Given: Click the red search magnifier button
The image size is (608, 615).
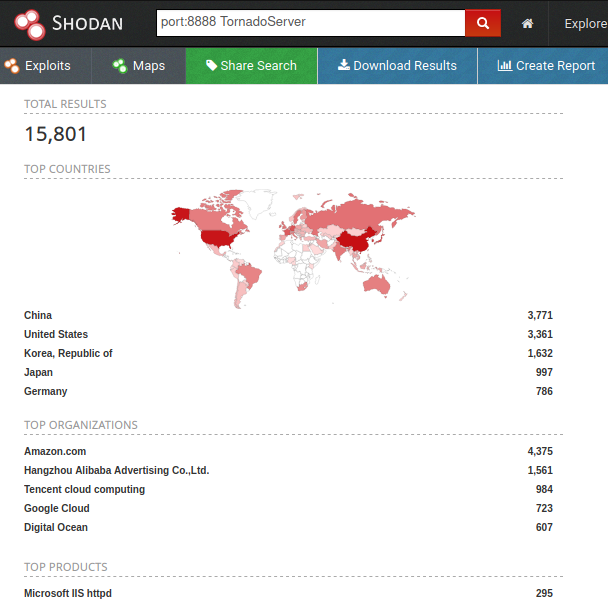Looking at the screenshot, I should click(483, 23).
